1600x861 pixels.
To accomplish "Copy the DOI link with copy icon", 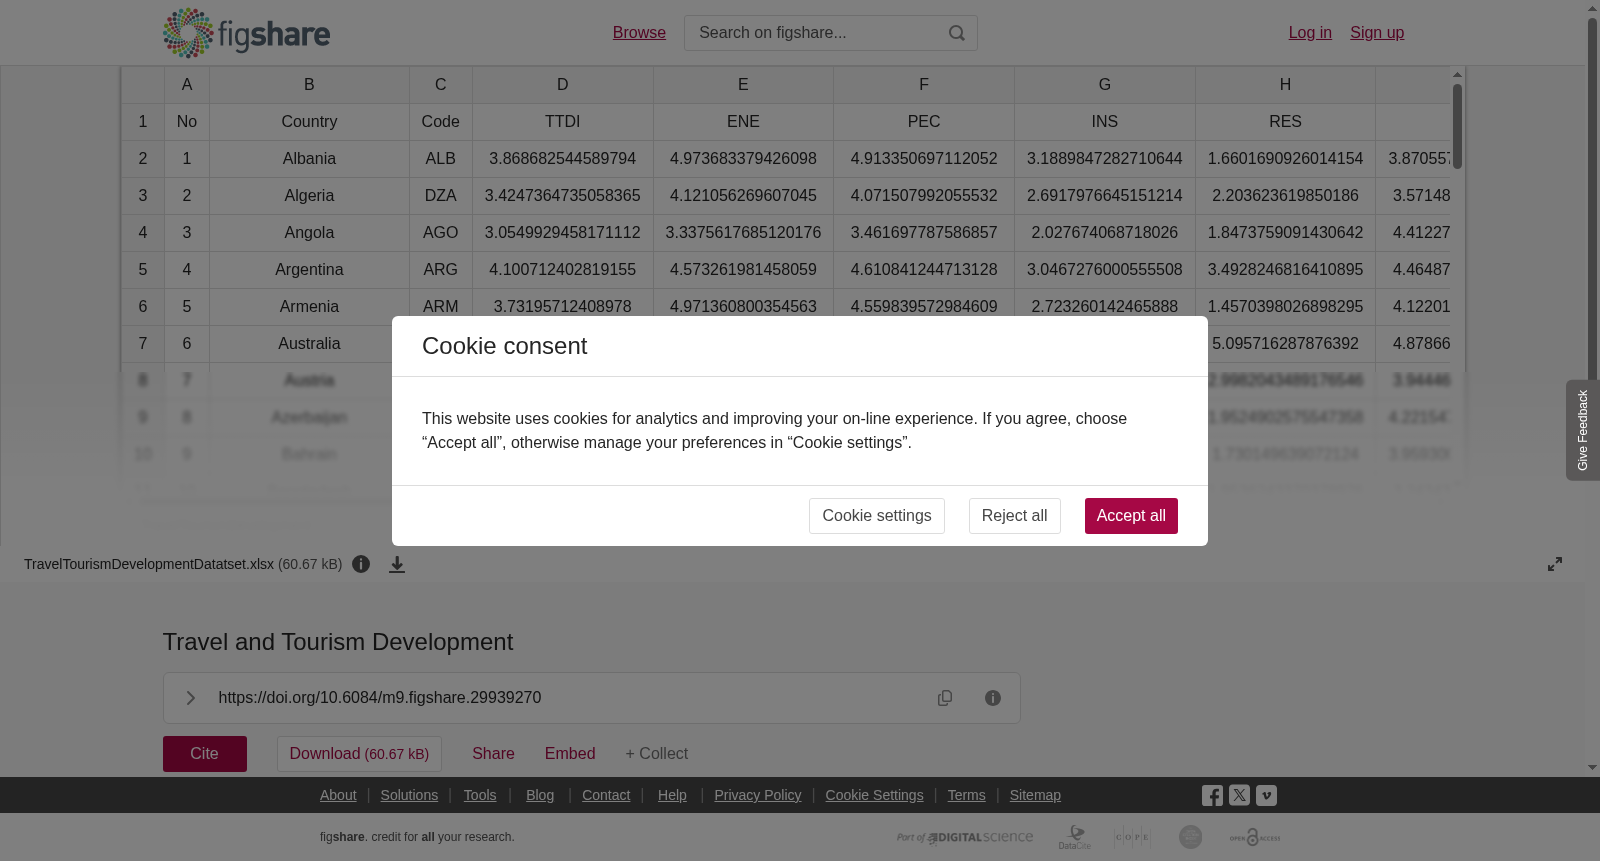I will (945, 698).
